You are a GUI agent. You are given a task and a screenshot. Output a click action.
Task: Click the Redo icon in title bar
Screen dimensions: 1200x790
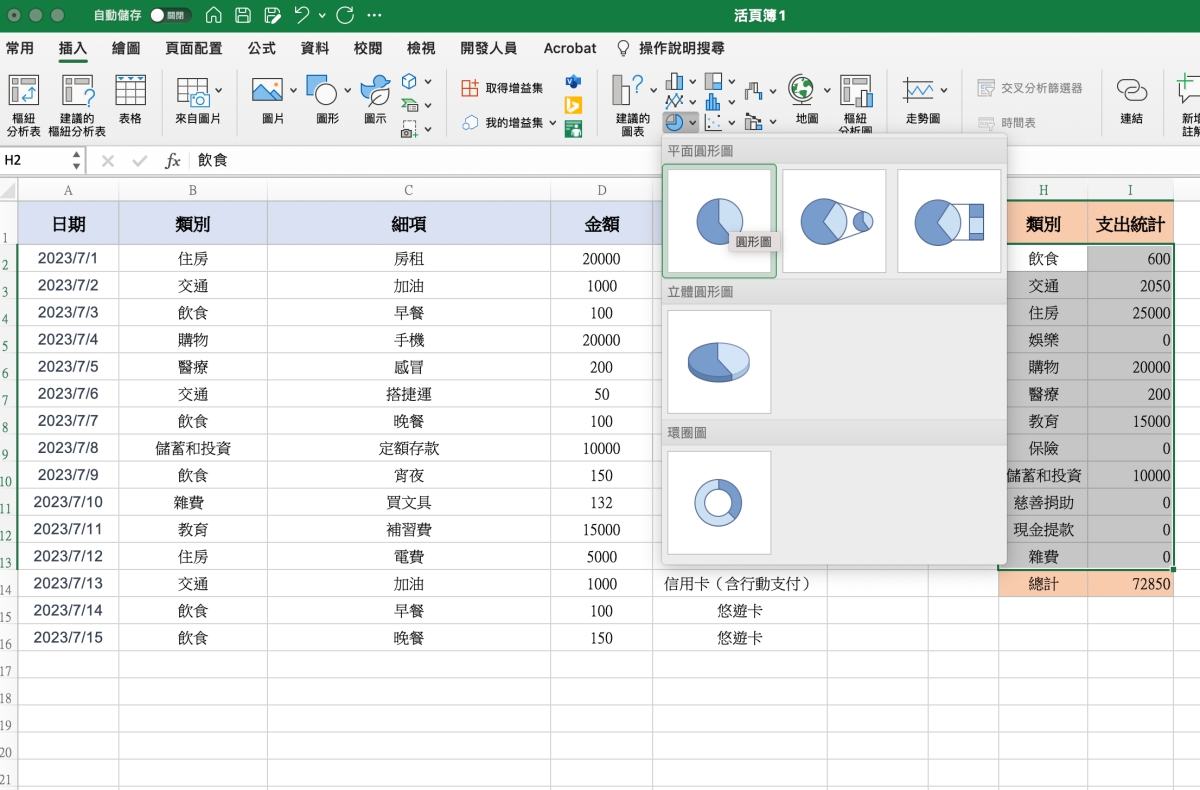tap(345, 16)
